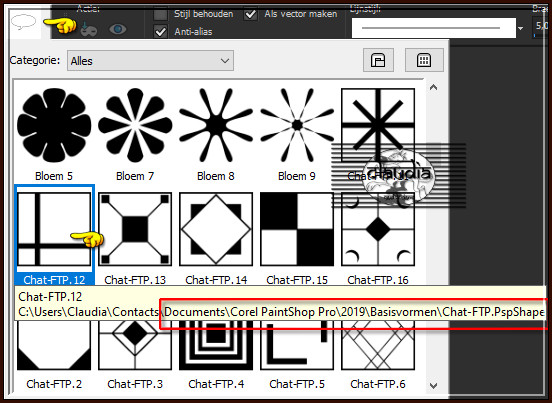552x403 pixels.
Task: Choose the Bloem 8 shape
Action: (x=216, y=125)
